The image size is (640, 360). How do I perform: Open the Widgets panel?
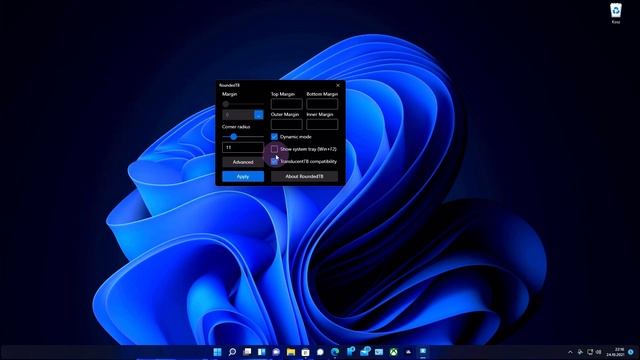[x=262, y=352]
